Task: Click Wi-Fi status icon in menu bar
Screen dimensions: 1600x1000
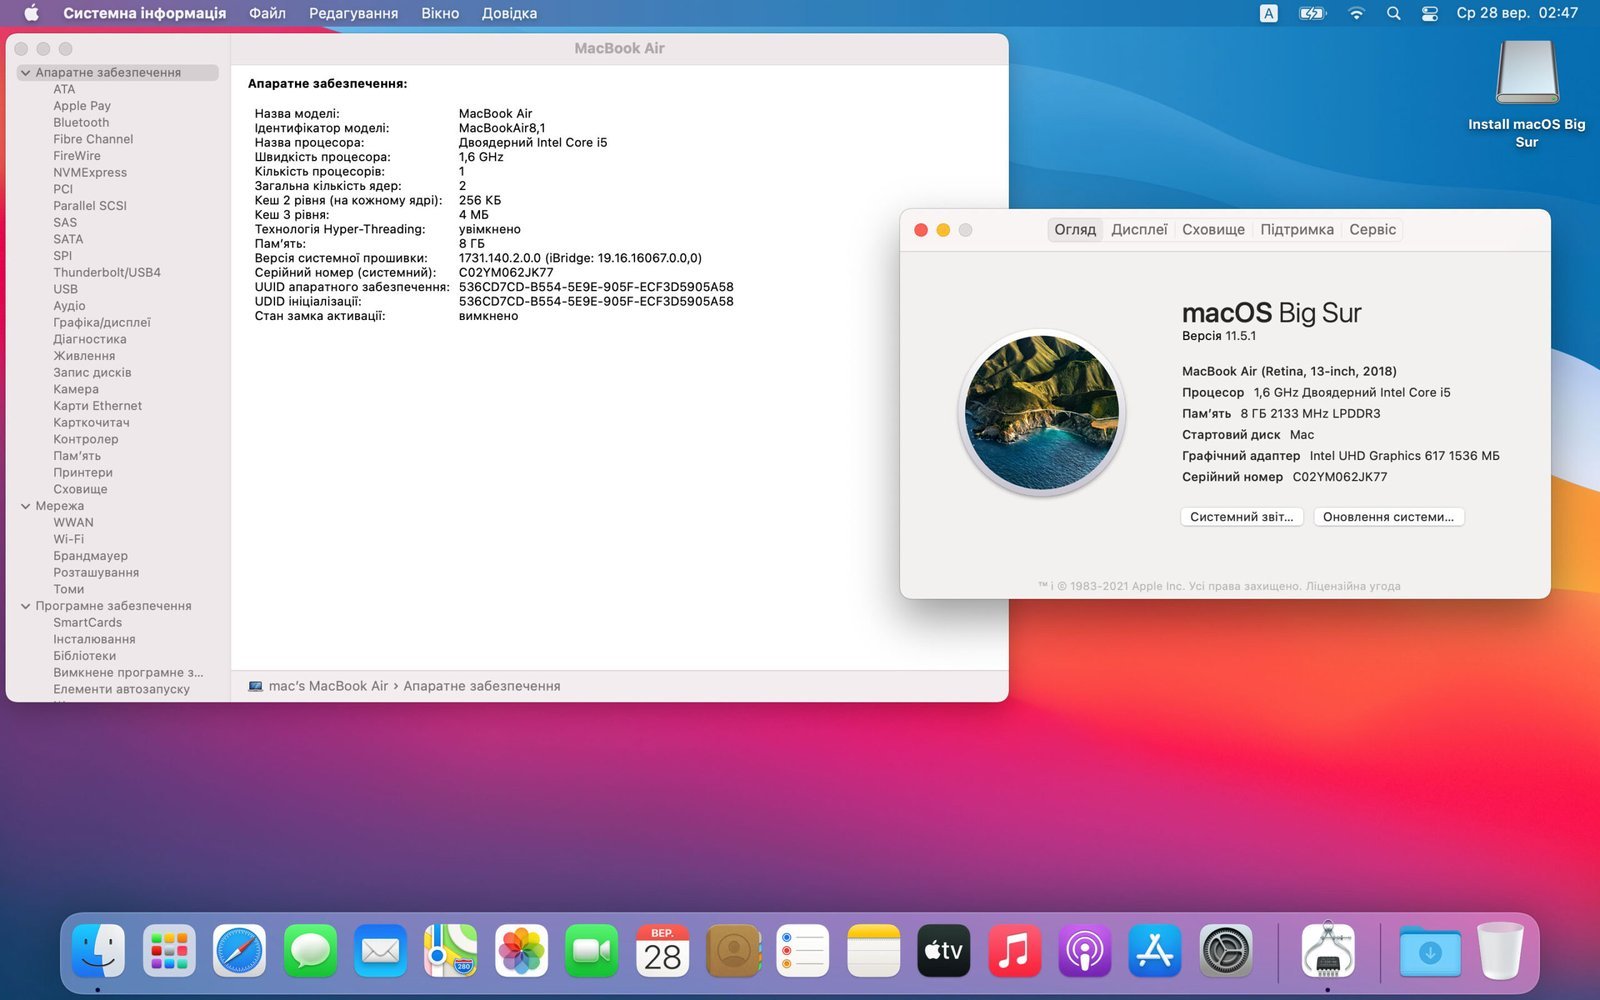Action: (1356, 13)
